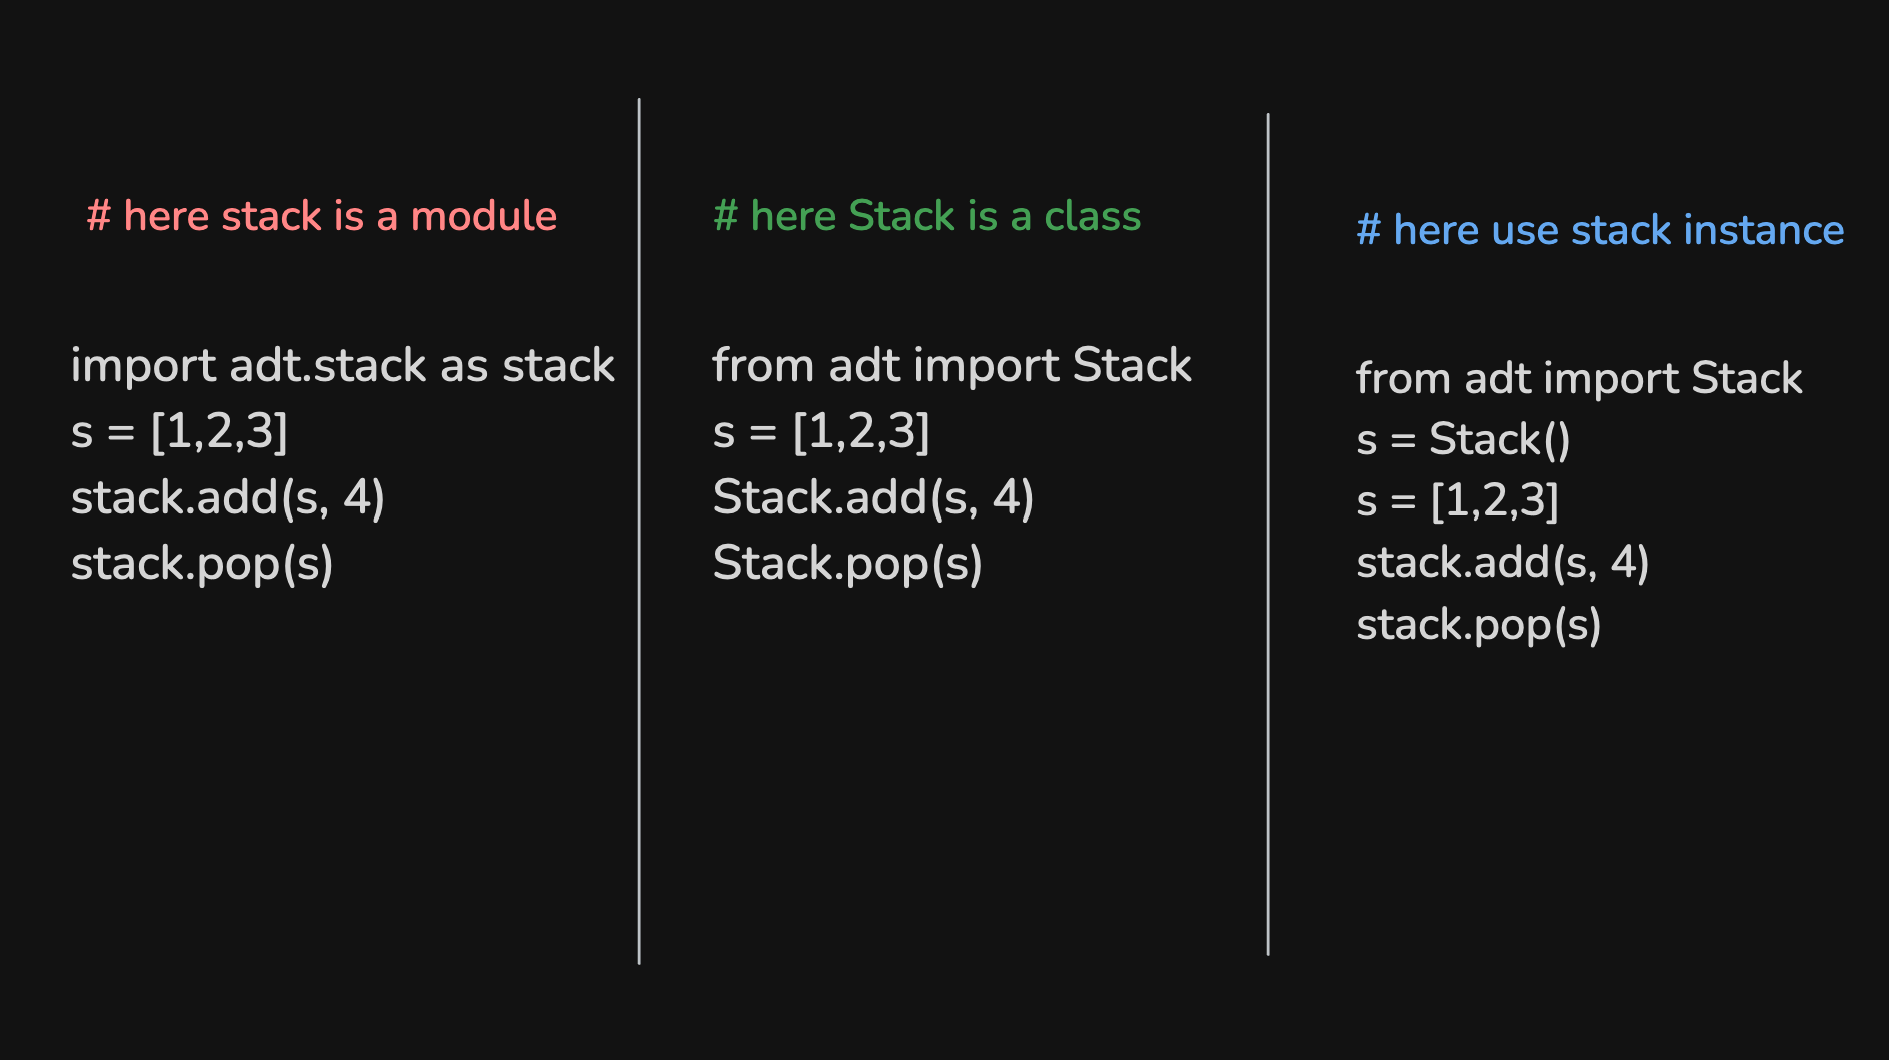The image size is (1889, 1060).
Task: Click 'stack.add(s, 4)' in the right column
Action: coord(1503,563)
